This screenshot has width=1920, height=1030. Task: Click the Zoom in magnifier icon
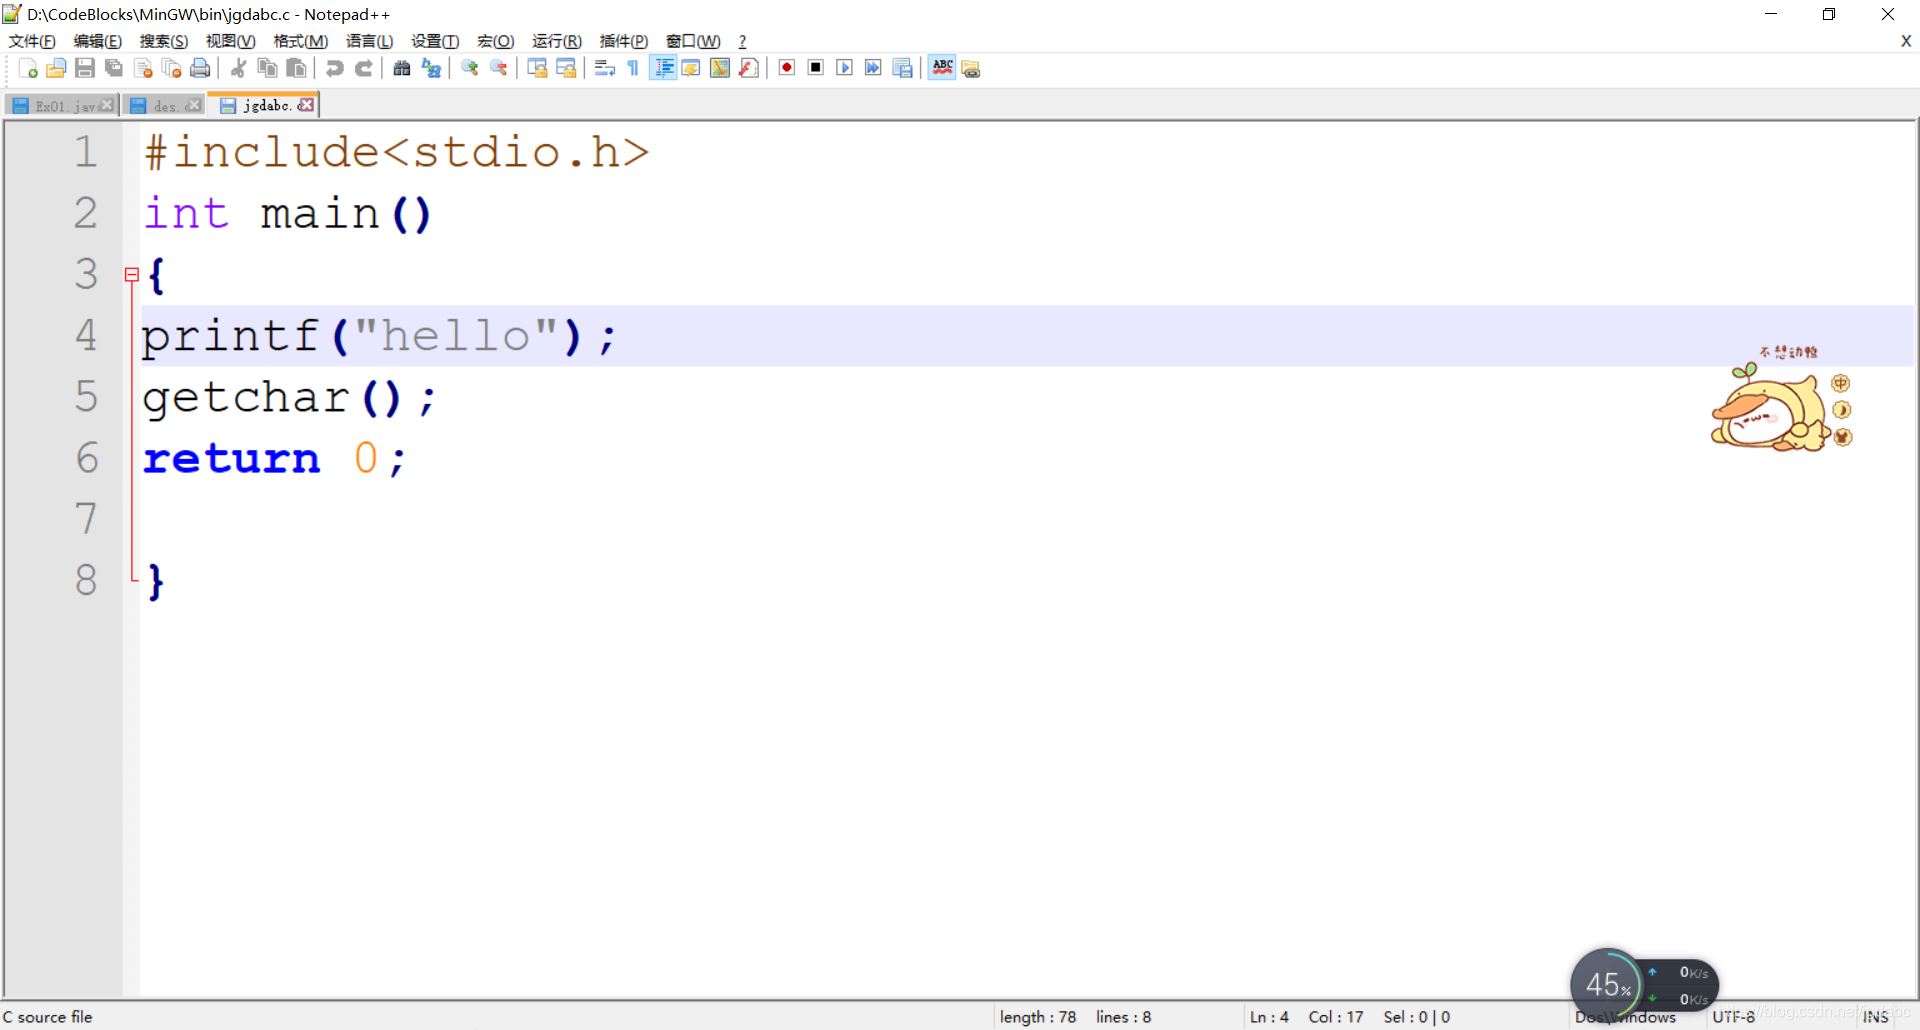click(469, 68)
